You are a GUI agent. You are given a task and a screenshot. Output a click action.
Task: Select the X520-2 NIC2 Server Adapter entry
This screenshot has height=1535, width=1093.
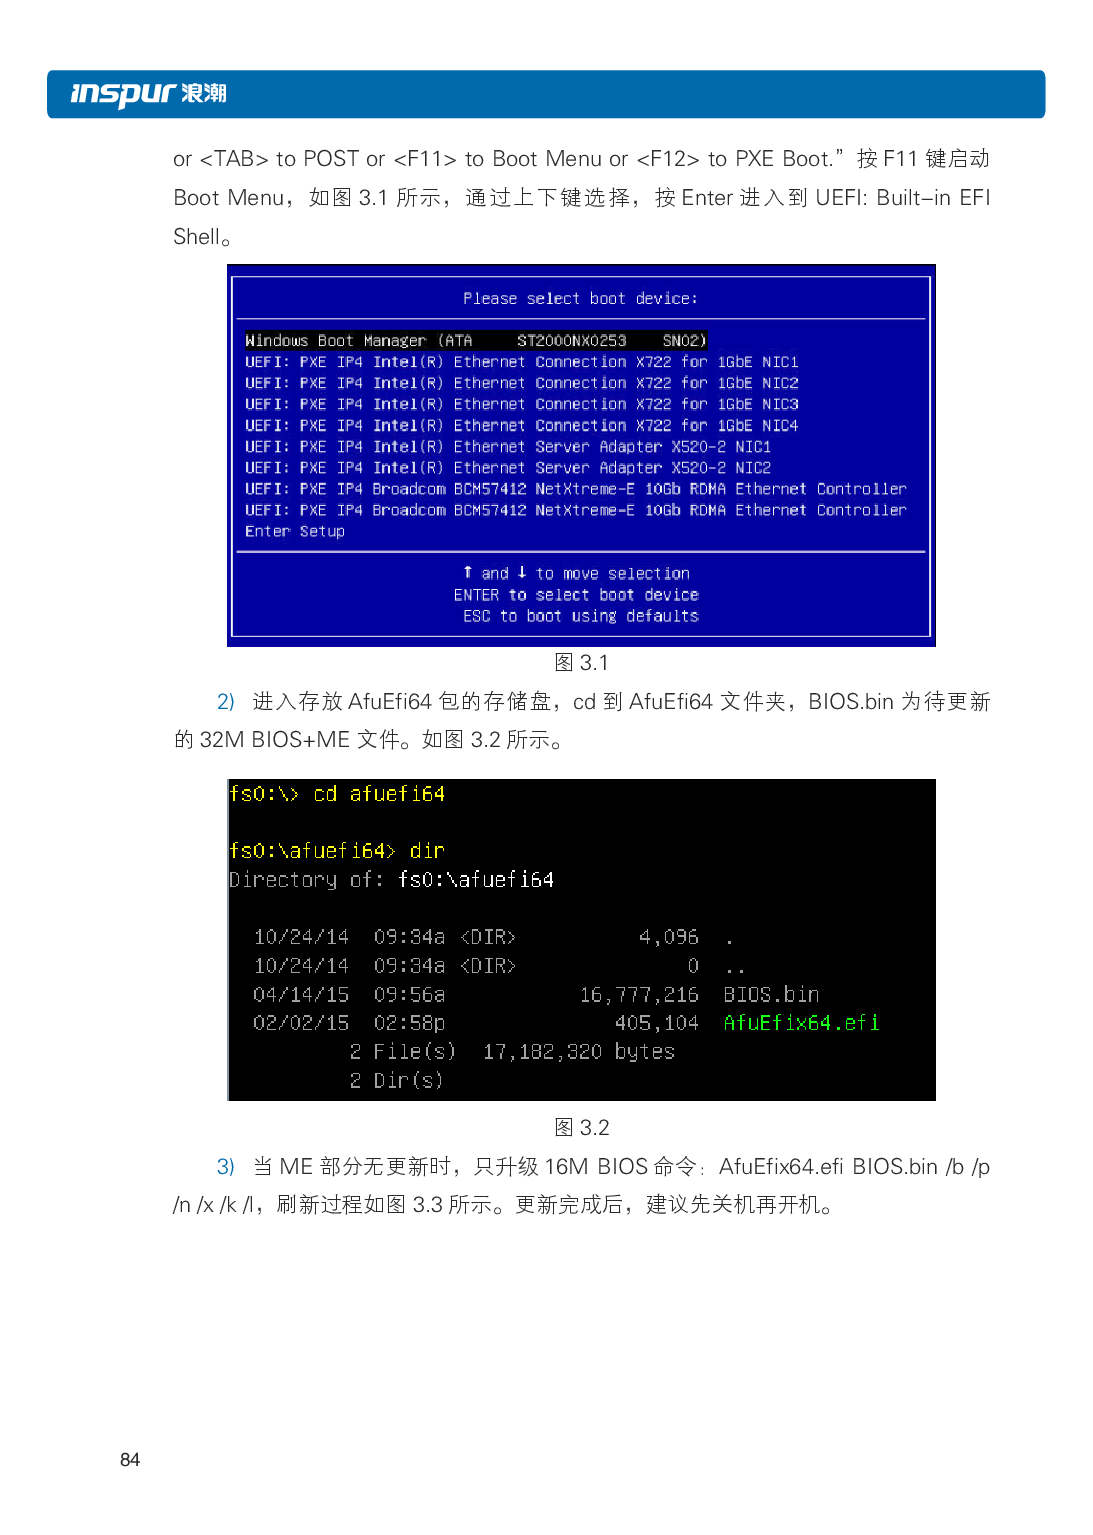pyautogui.click(x=507, y=468)
